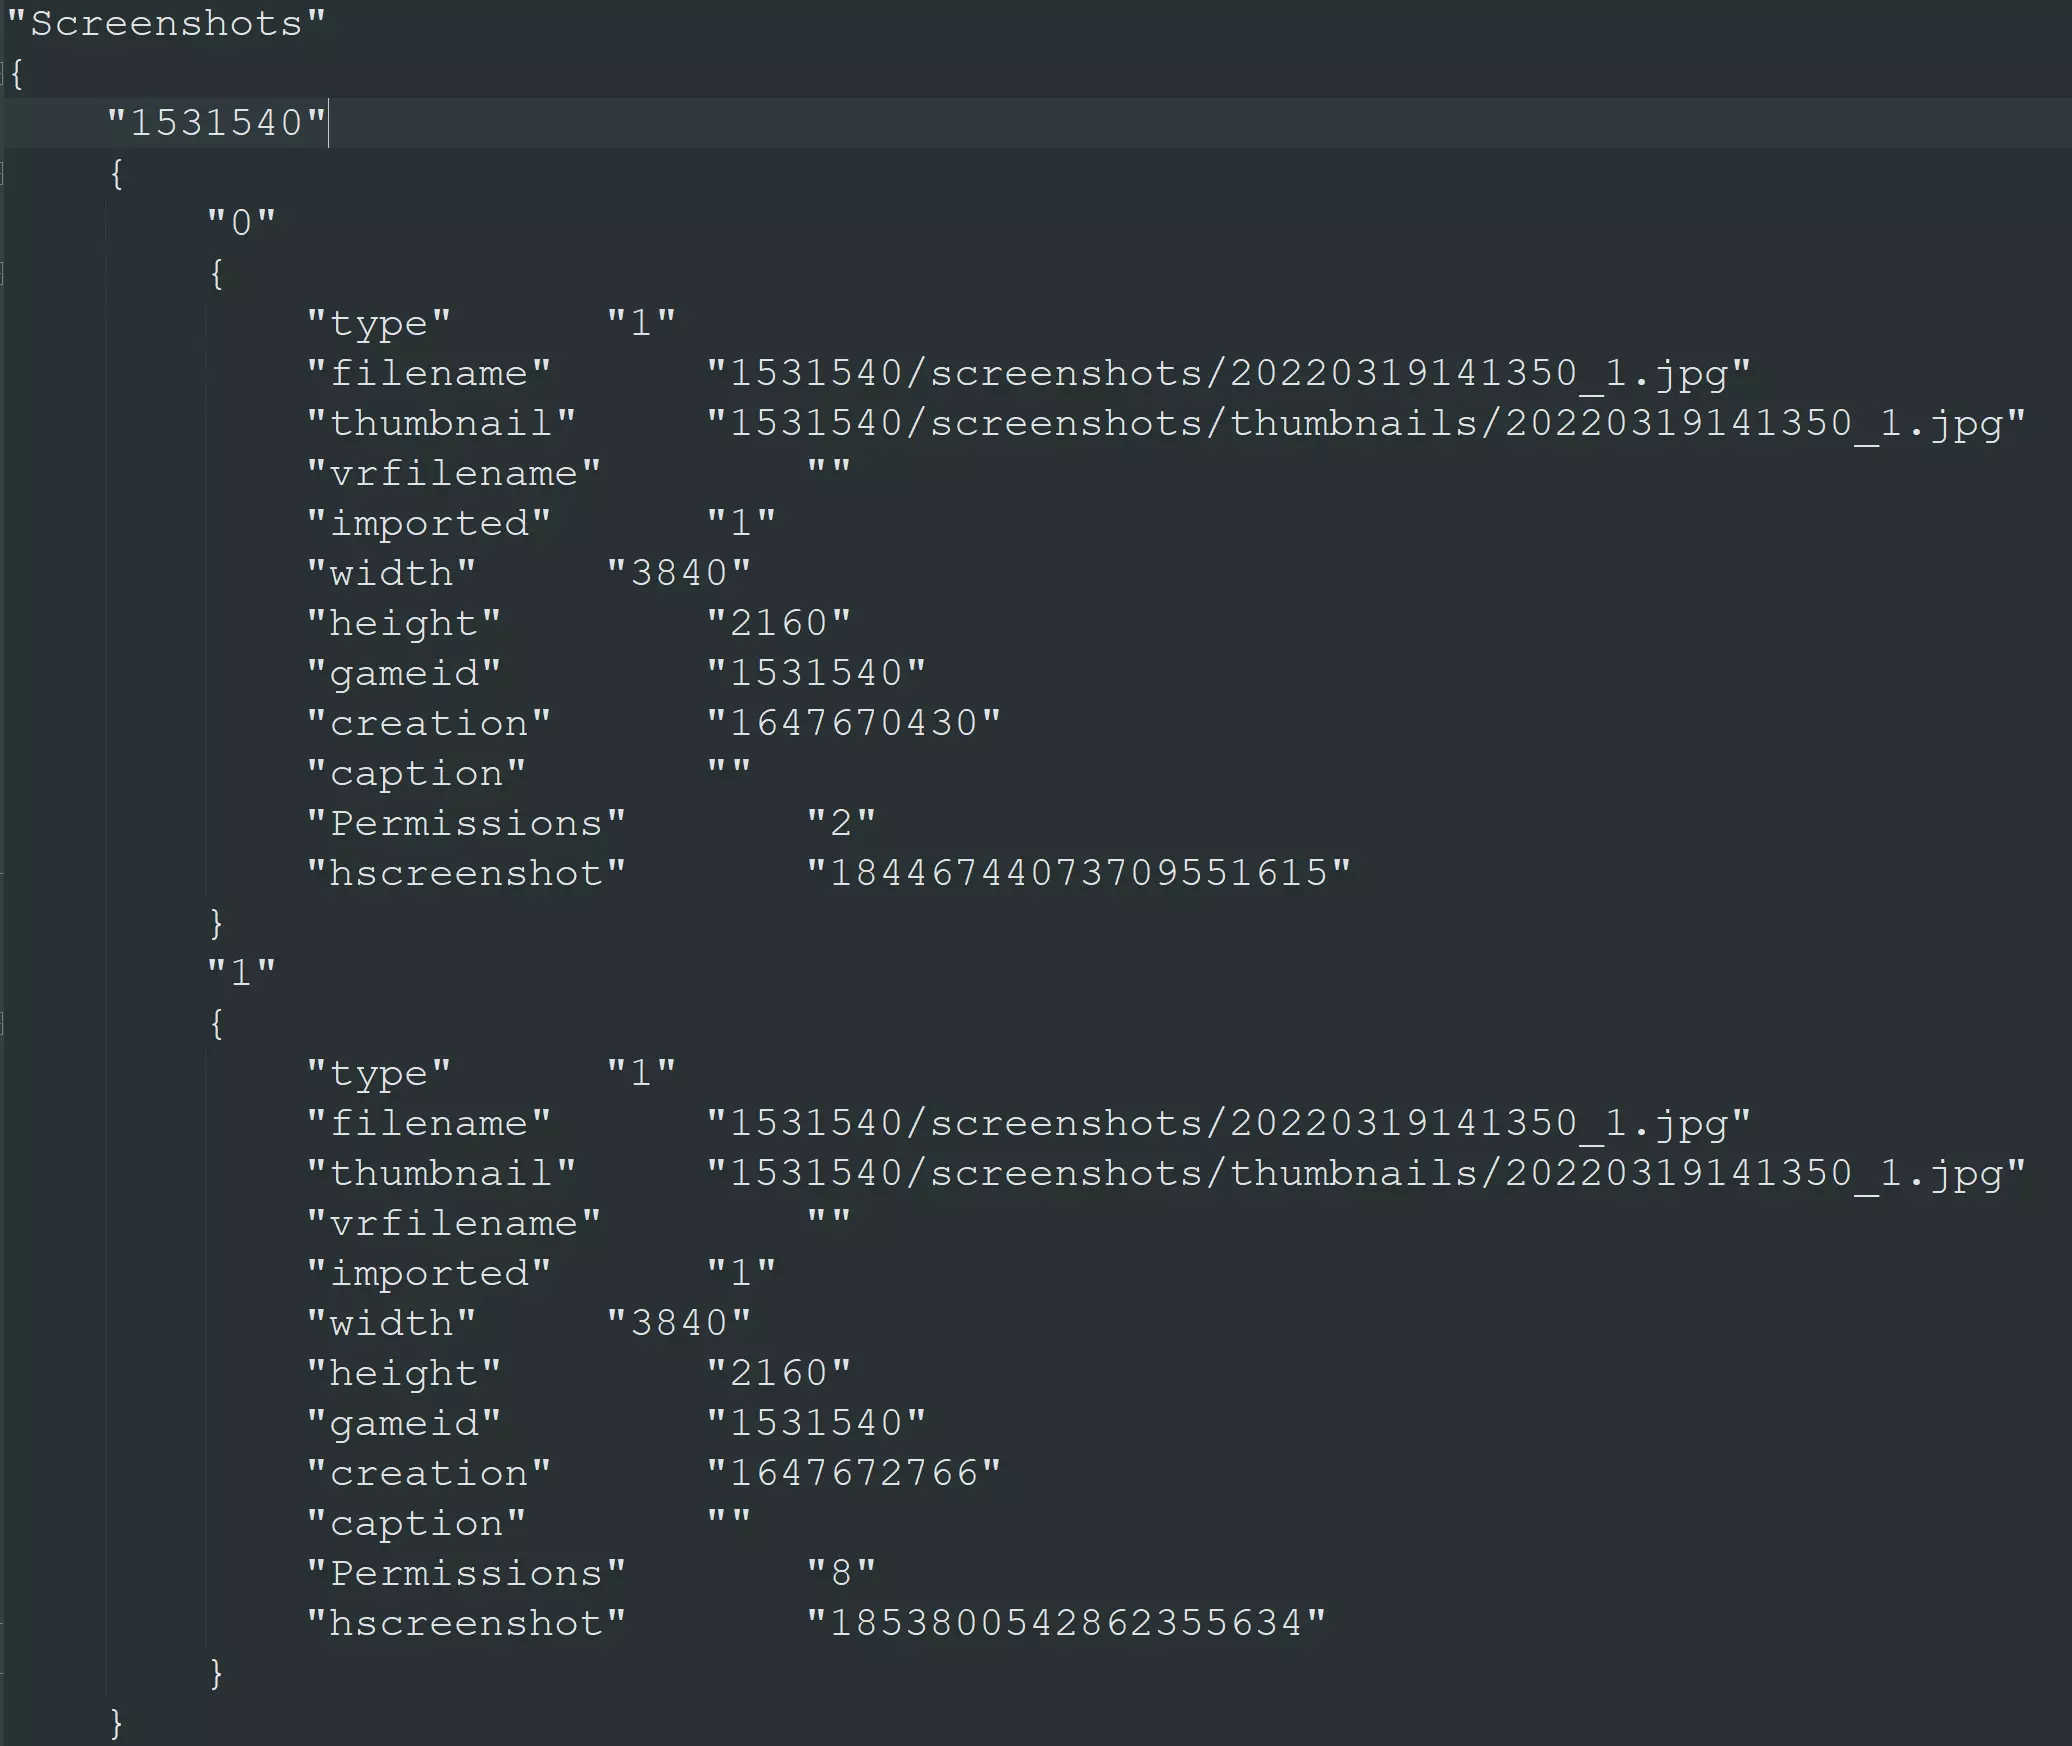Click the second entry's filename path
Image resolution: width=2072 pixels, height=1746 pixels.
1228,1123
